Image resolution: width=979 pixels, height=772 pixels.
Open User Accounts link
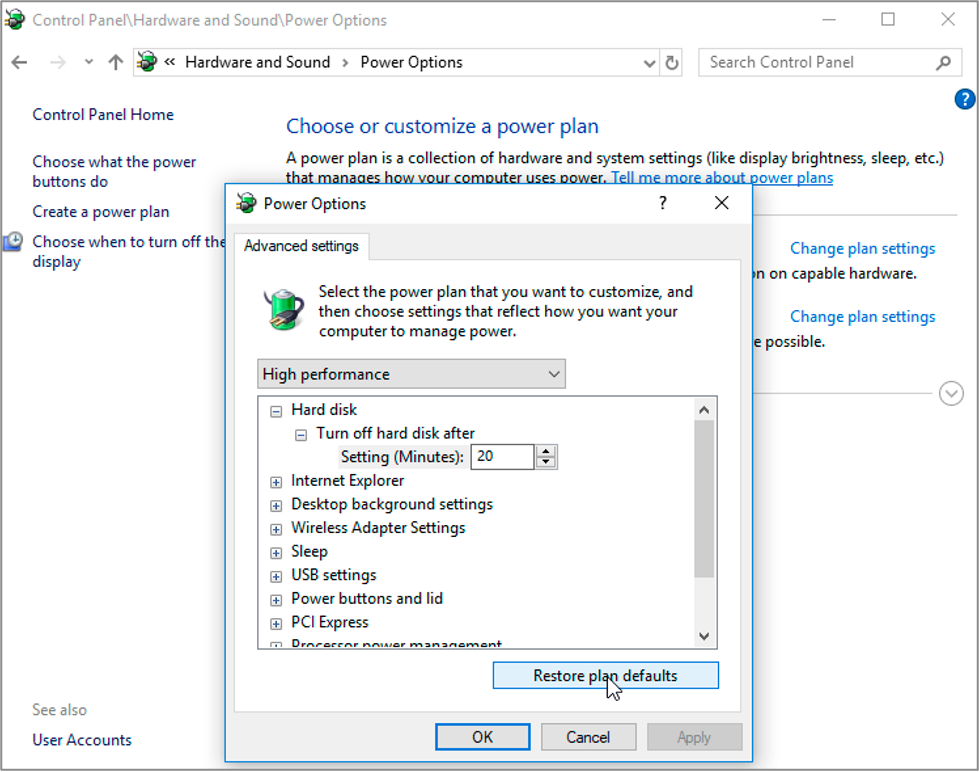pos(82,740)
